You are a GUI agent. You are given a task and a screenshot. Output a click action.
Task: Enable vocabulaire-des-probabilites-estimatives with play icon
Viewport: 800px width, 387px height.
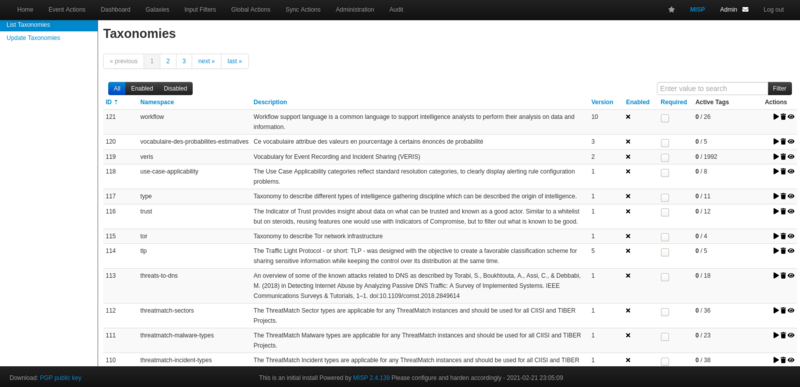776,142
